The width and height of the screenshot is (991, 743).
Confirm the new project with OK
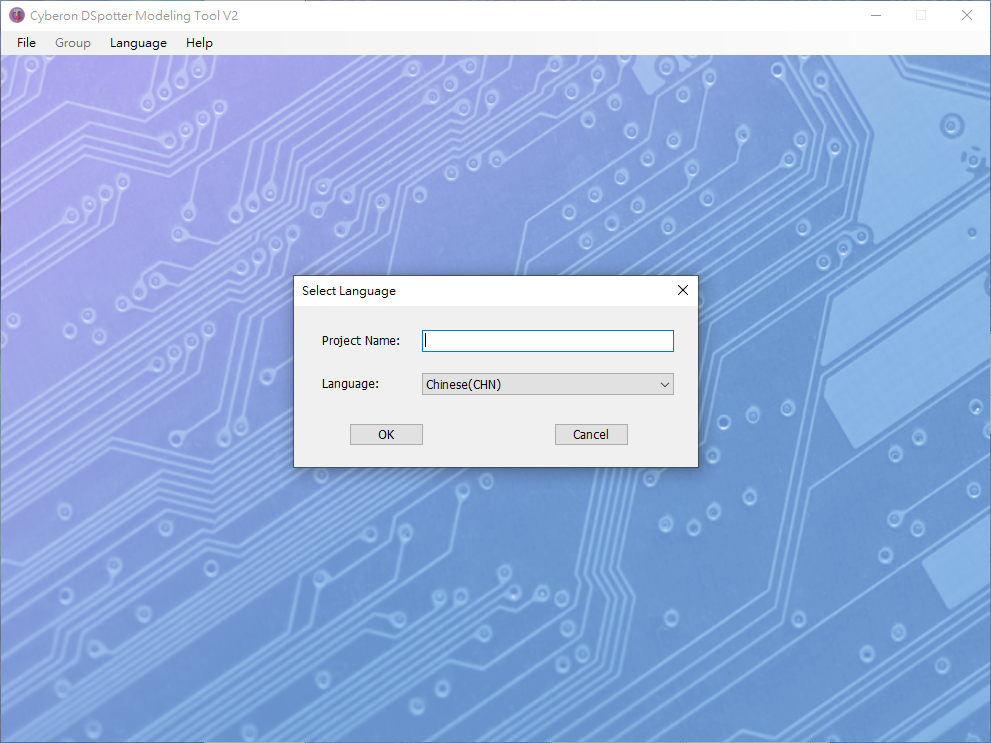click(386, 434)
